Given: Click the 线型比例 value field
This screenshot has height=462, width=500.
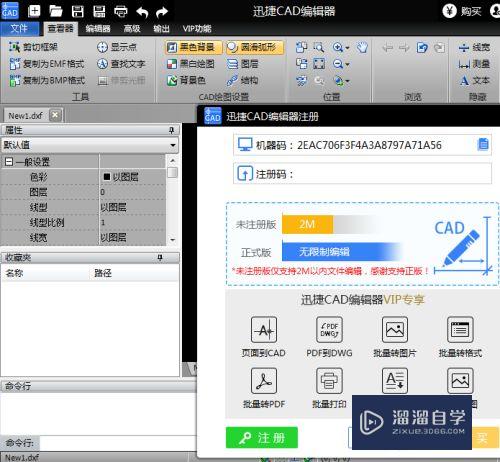Looking at the screenshot, I should tap(132, 222).
